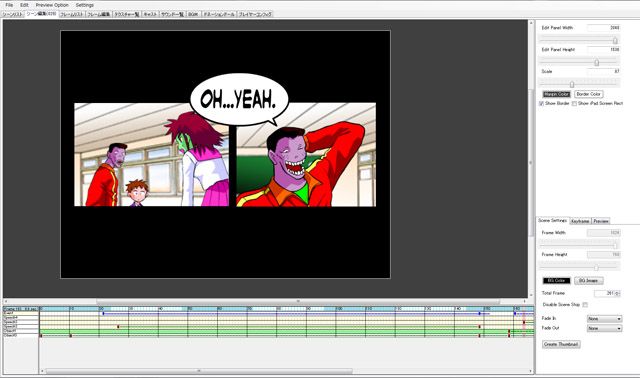This screenshot has width=640, height=378.
Task: Select the OH...YEAH. speech bubble
Action: 239,100
